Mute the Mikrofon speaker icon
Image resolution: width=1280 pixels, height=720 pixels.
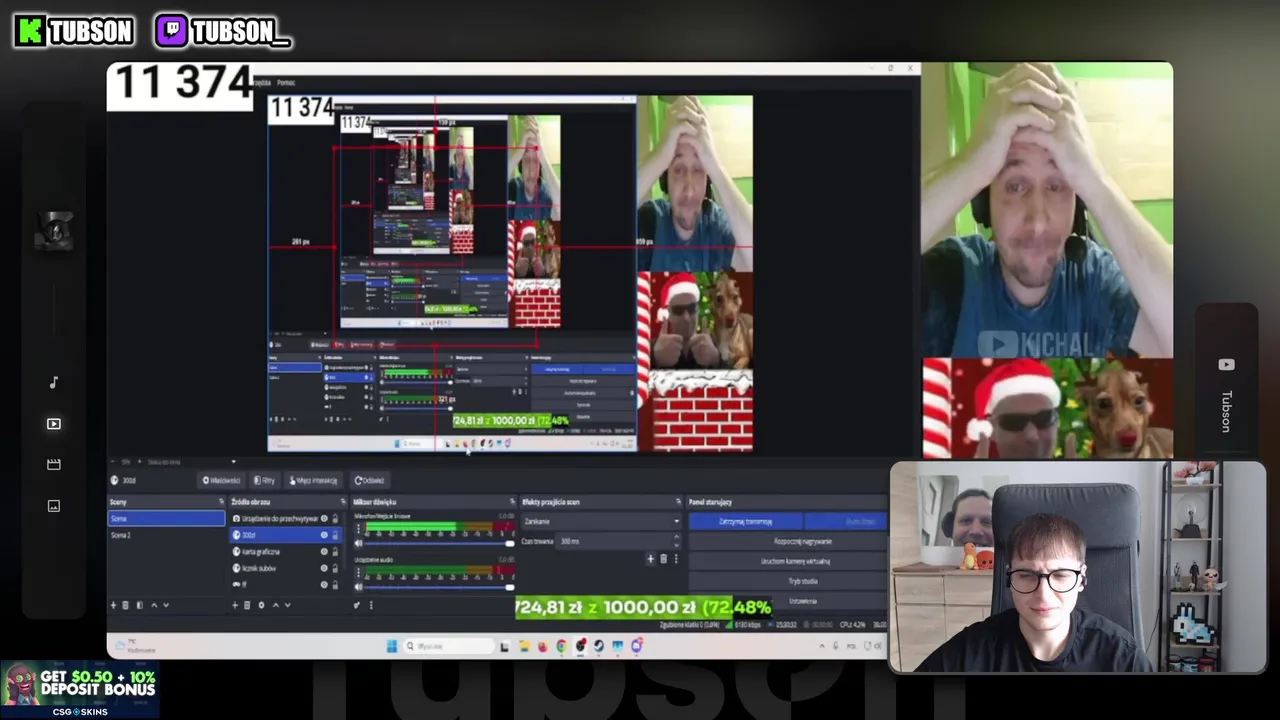click(358, 543)
